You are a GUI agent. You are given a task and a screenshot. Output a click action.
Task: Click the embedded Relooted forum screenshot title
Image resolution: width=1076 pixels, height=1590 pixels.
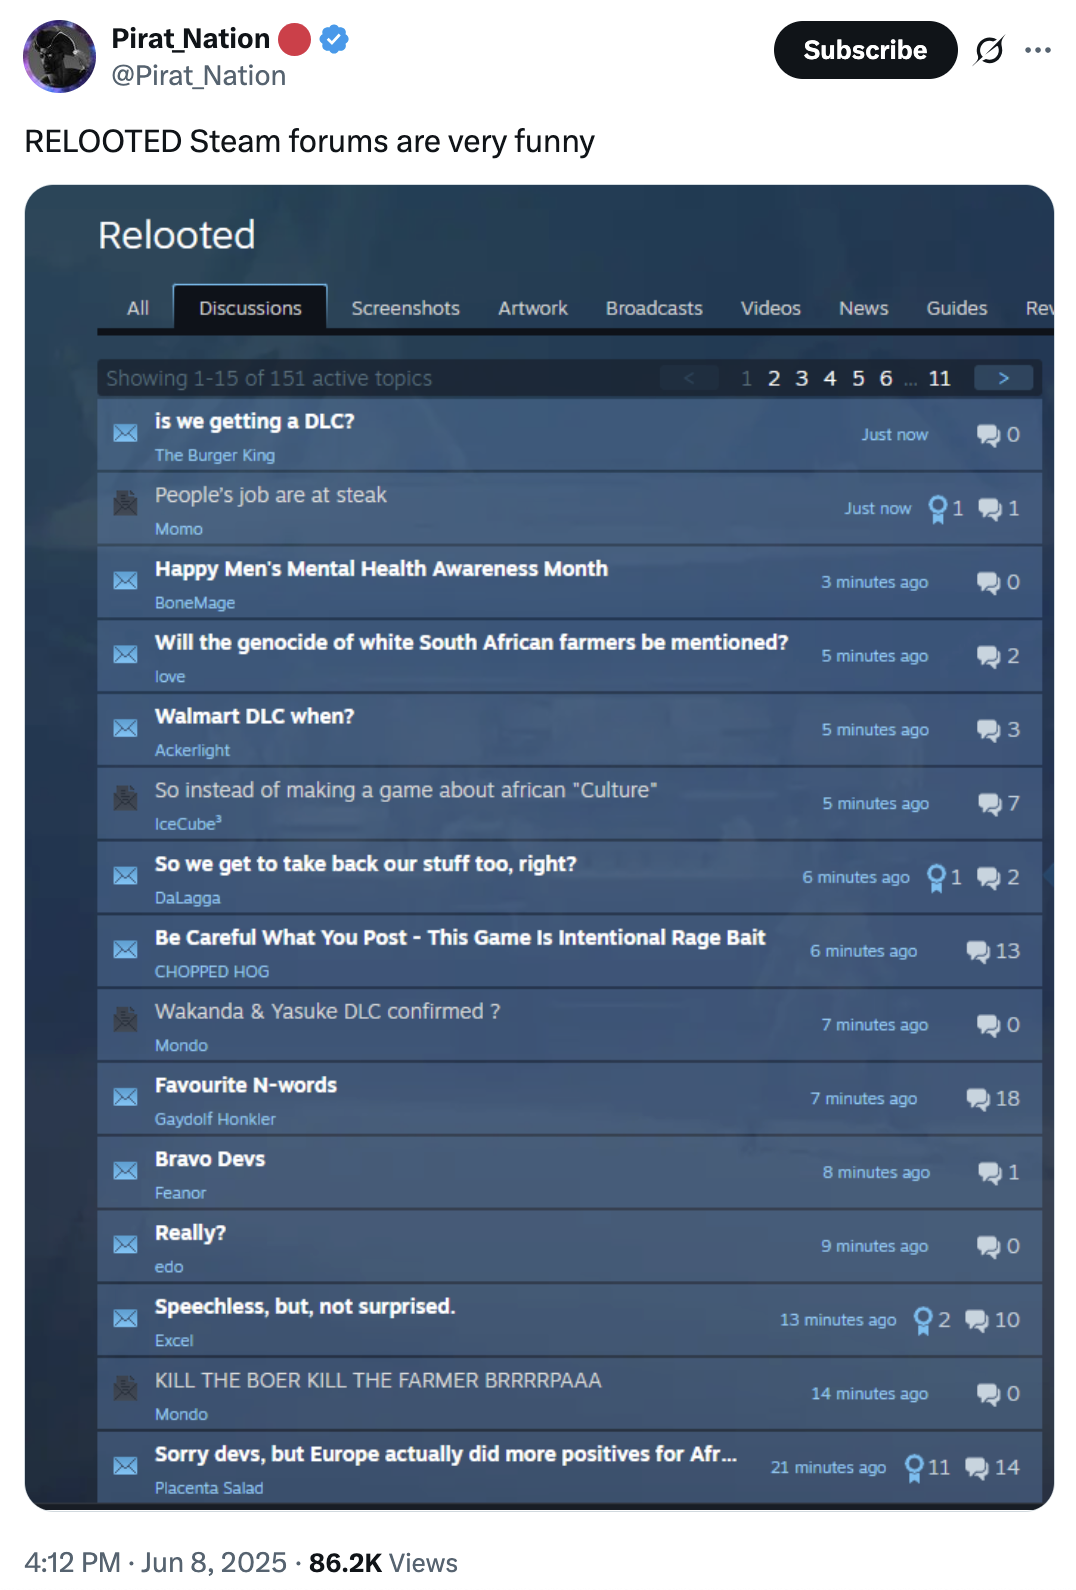(177, 236)
